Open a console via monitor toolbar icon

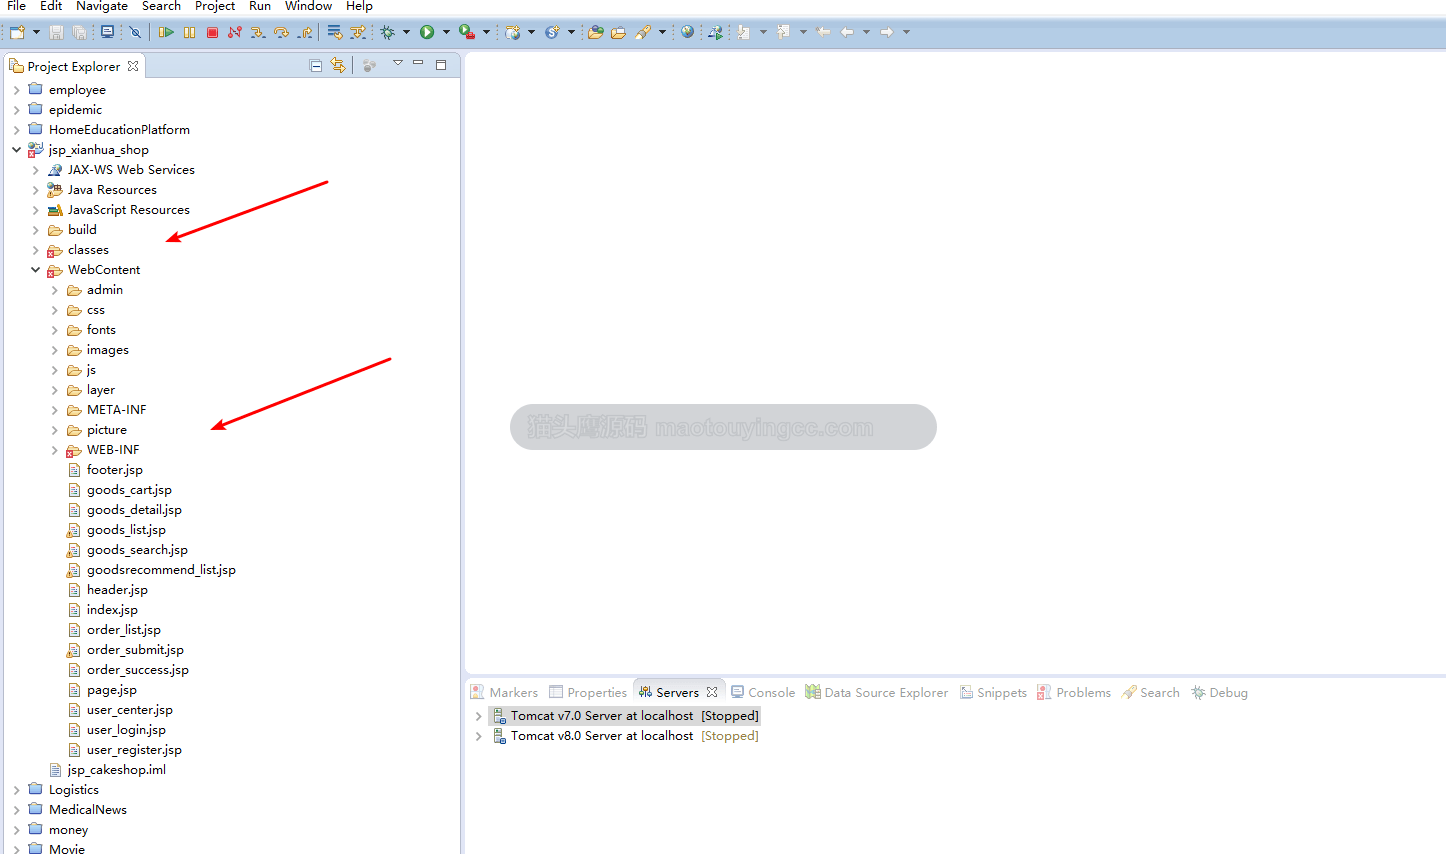pos(107,32)
